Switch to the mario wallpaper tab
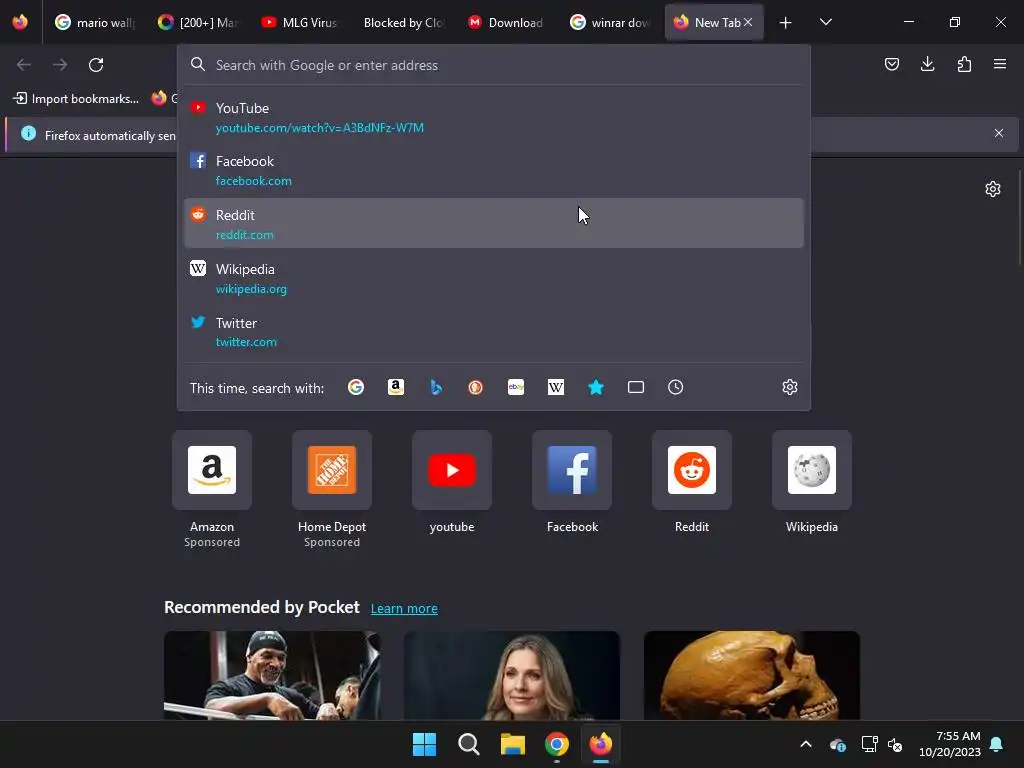Image resolution: width=1024 pixels, height=768 pixels. click(x=95, y=22)
